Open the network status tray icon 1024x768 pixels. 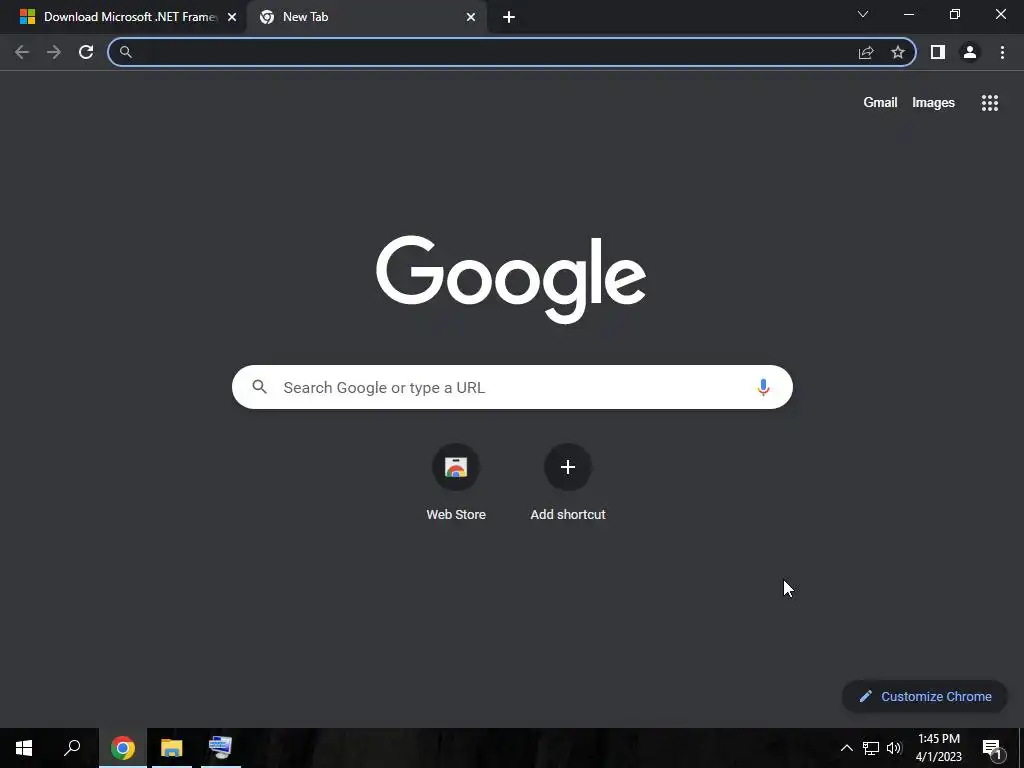coord(871,748)
